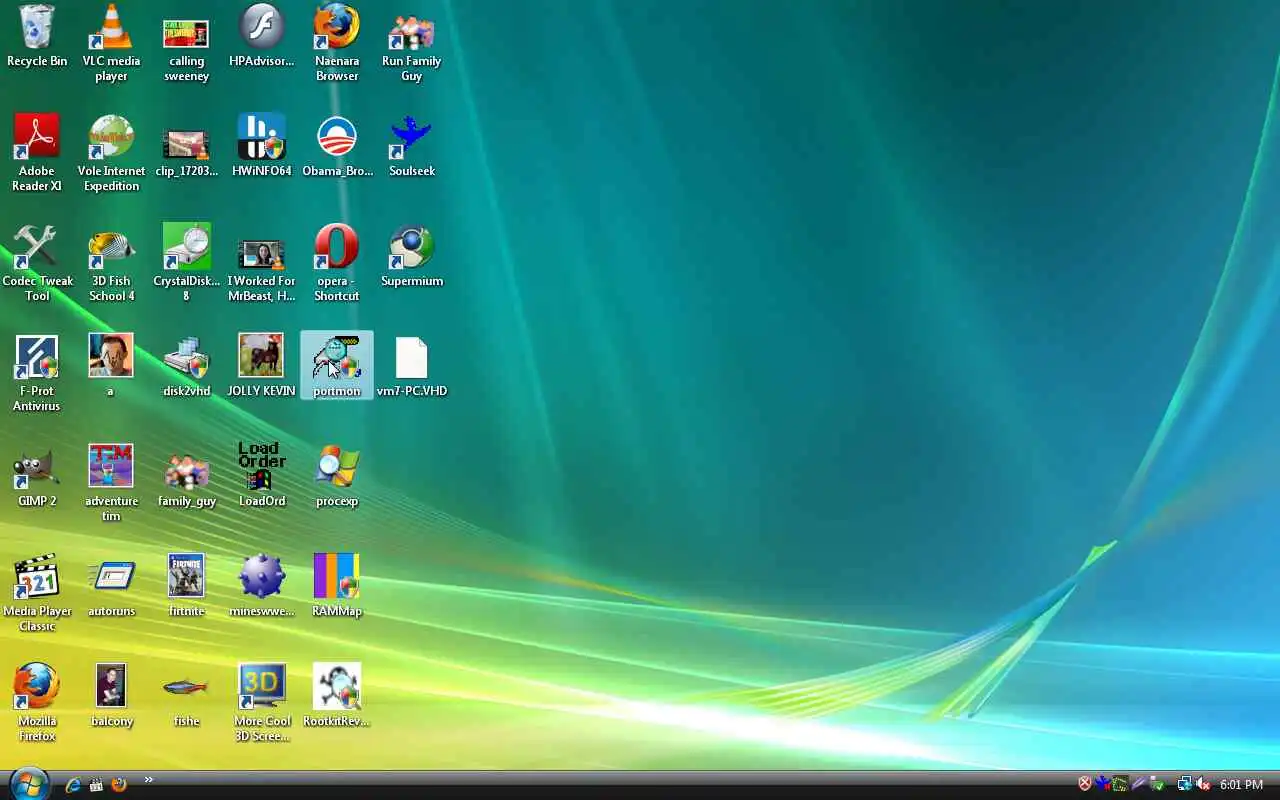Expand the Quick Launch overflow chevron
This screenshot has height=800, width=1280.
click(149, 780)
